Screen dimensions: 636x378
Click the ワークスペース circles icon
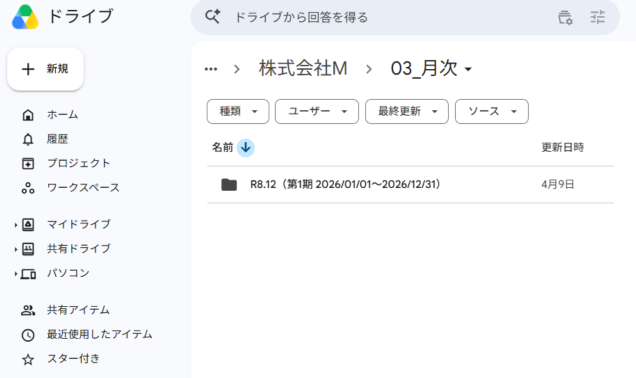(28, 188)
